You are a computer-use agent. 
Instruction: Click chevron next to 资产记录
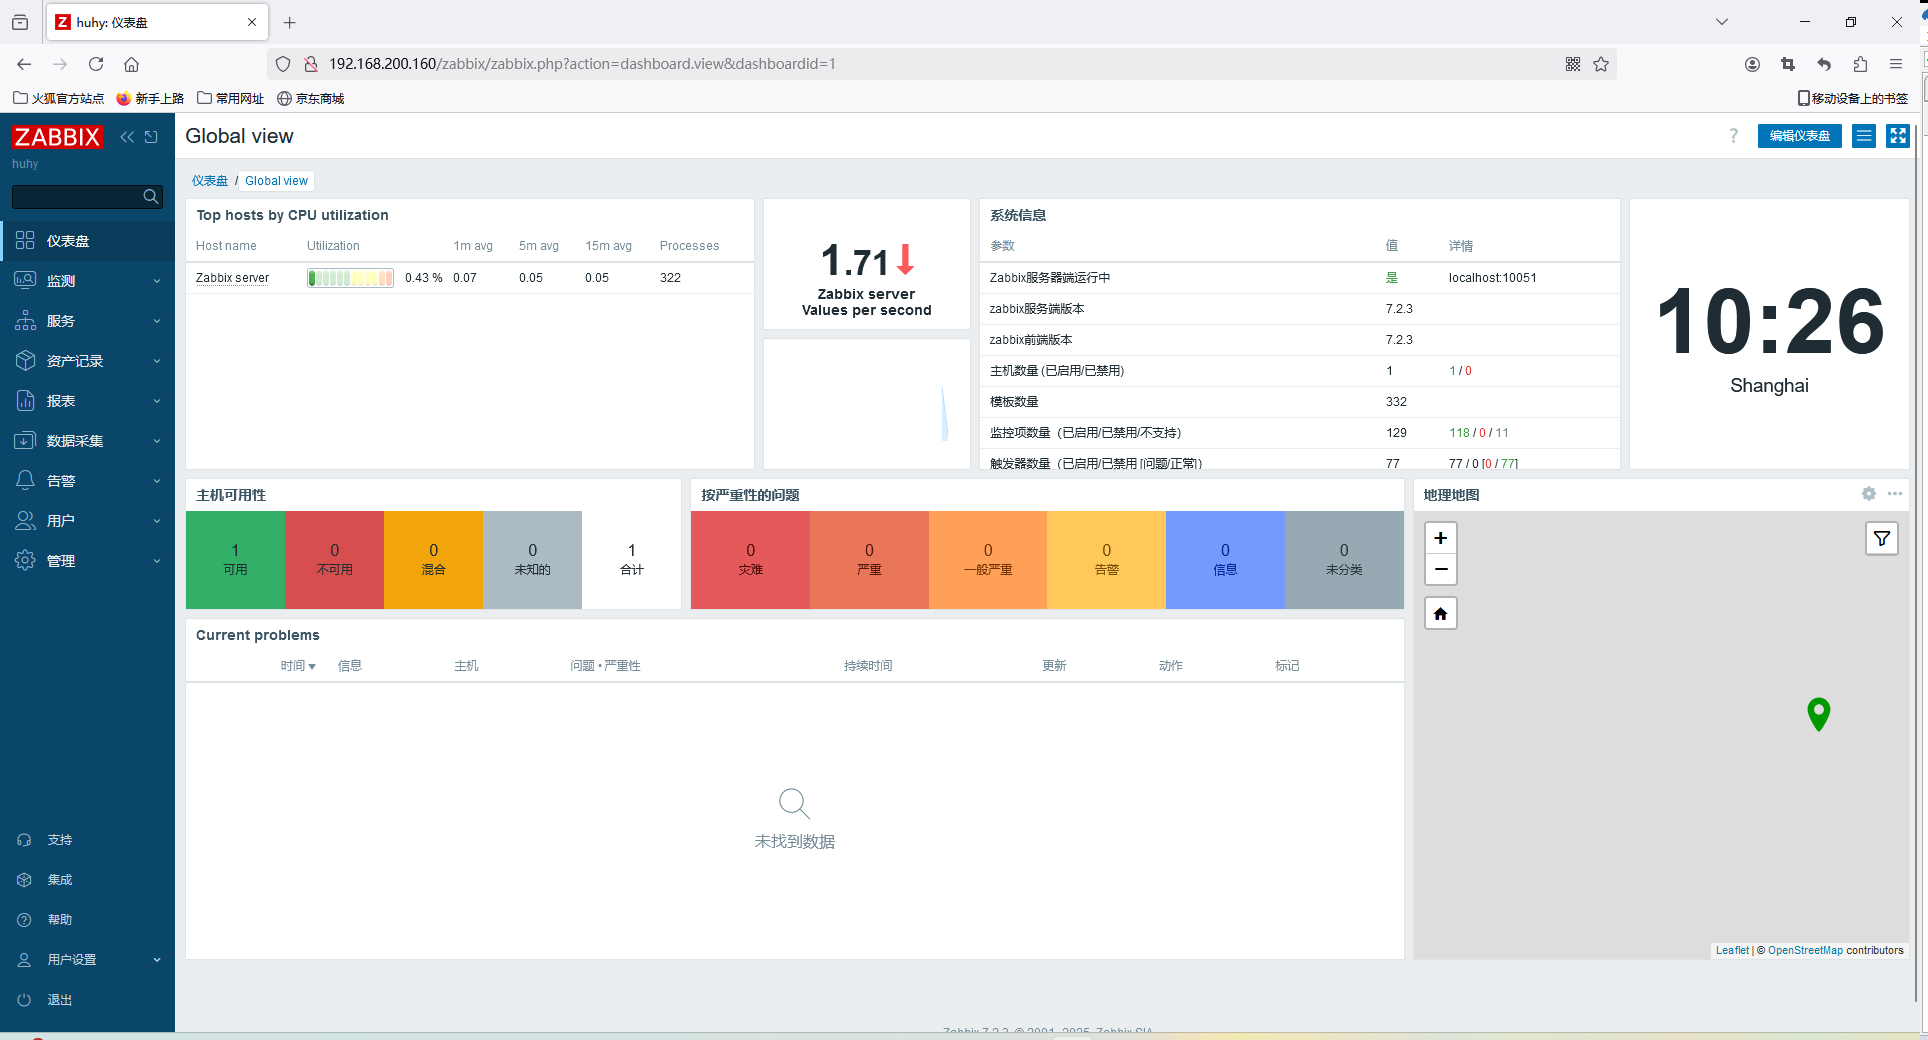pyautogui.click(x=157, y=361)
